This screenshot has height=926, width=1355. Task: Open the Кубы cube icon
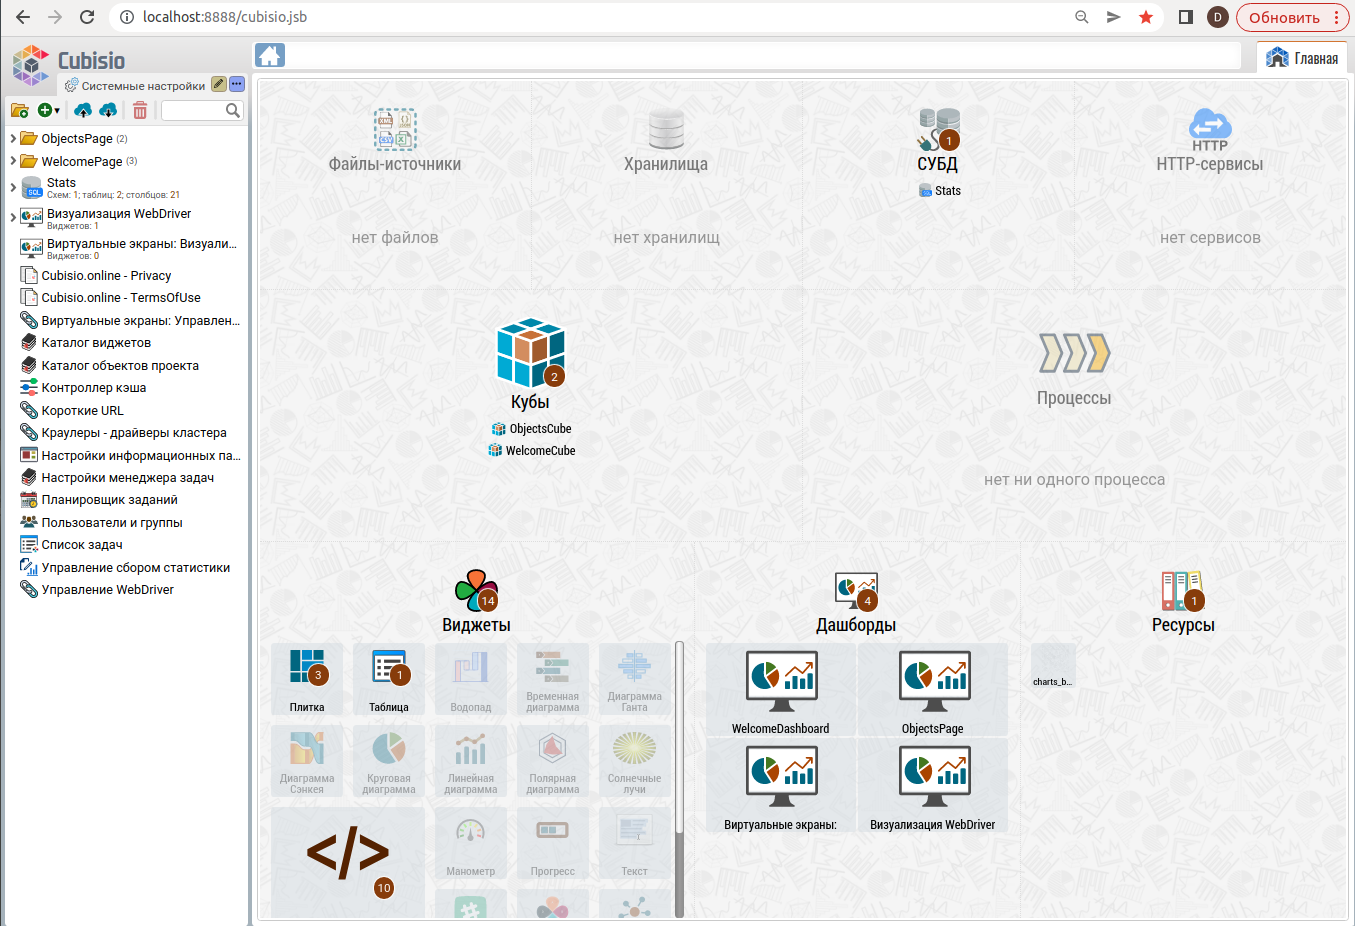pos(530,353)
